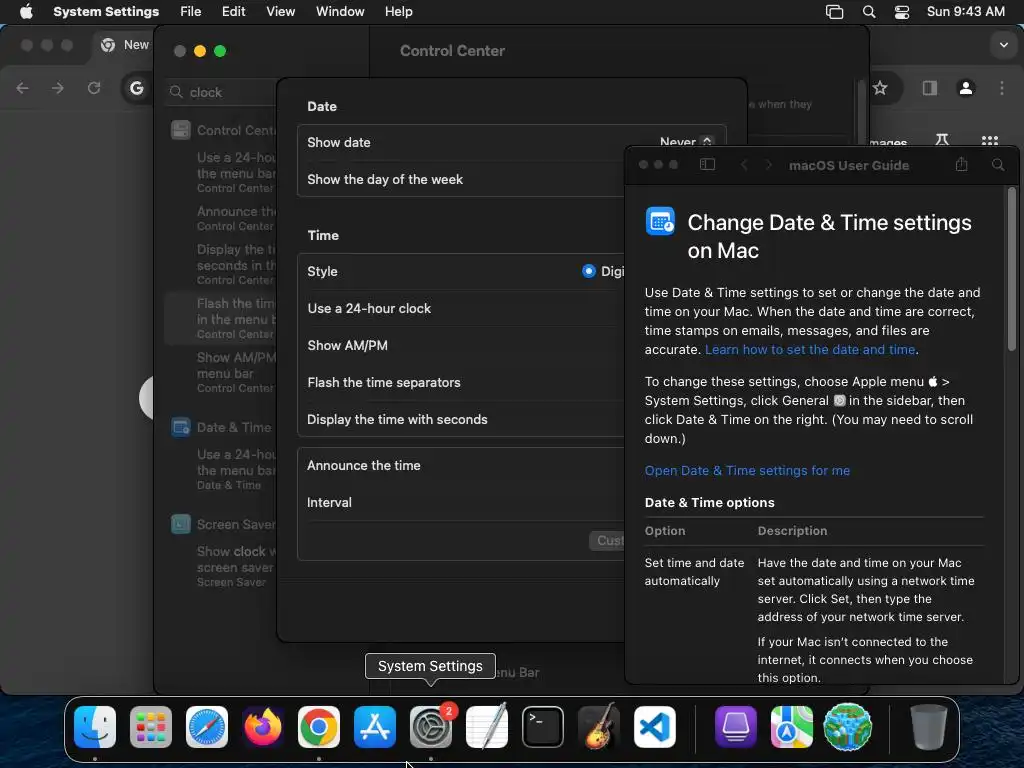Select Date & Time sidebar result
This screenshot has height=768, width=1024.
[222, 427]
